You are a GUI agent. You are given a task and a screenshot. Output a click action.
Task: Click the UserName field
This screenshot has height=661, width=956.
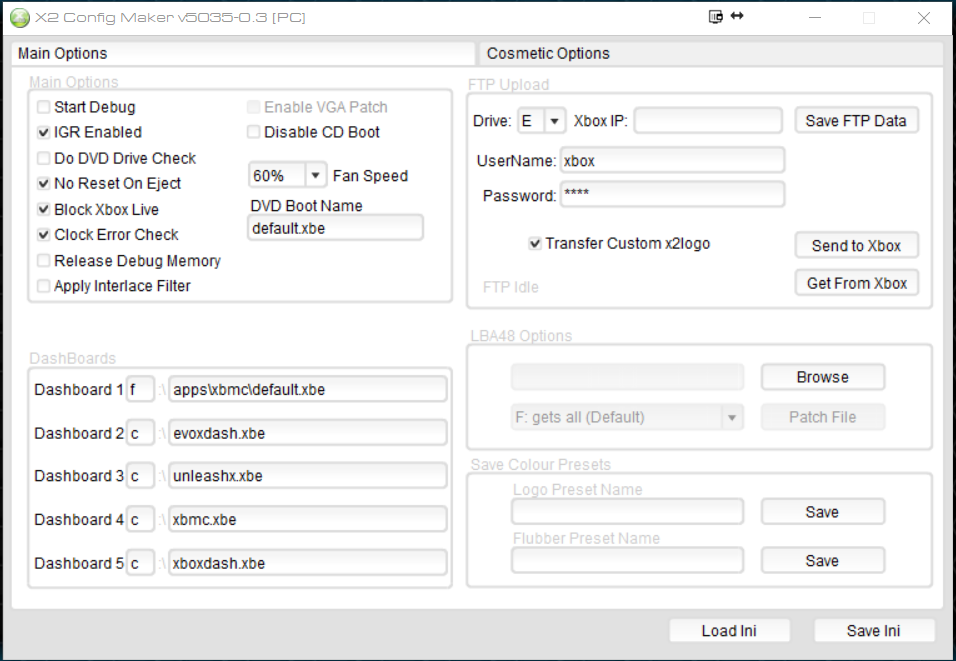click(x=672, y=160)
